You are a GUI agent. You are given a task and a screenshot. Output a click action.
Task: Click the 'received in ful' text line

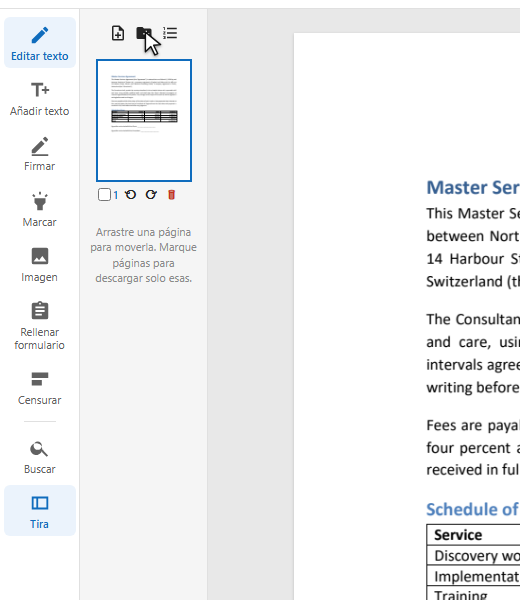(x=473, y=470)
